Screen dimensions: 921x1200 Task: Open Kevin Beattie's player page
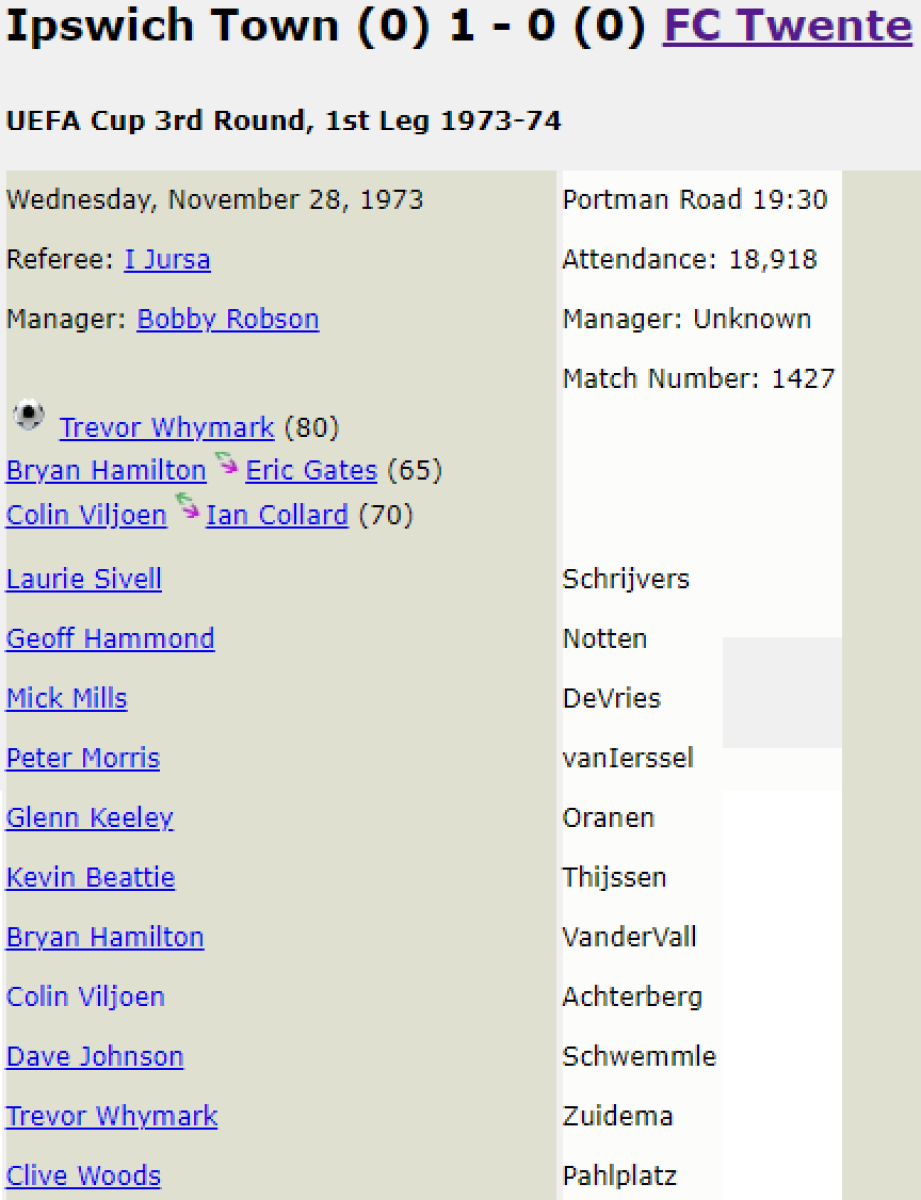pos(91,877)
